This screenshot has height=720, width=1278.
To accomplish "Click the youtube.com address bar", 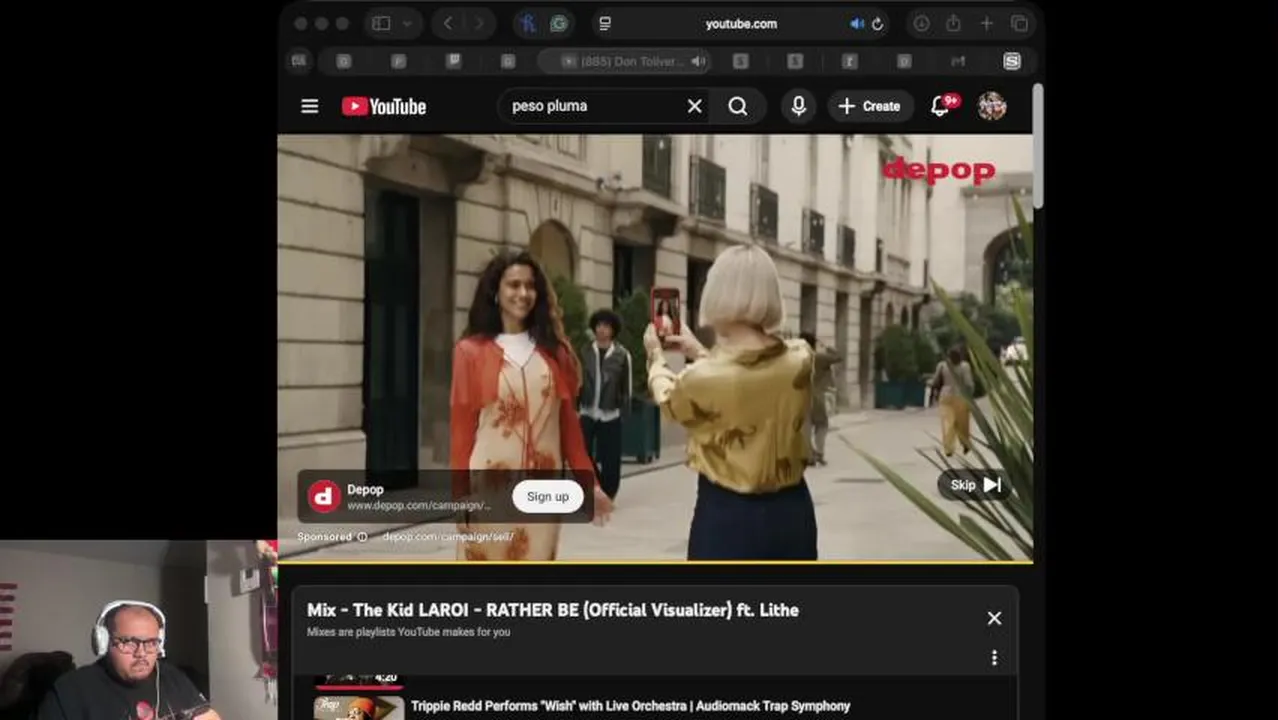I will (741, 24).
